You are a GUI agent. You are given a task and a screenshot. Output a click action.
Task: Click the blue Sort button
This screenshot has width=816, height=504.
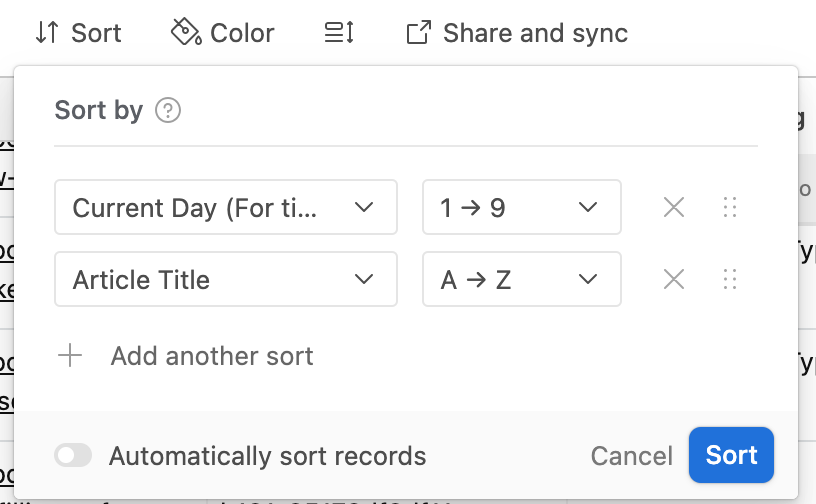[x=731, y=455]
